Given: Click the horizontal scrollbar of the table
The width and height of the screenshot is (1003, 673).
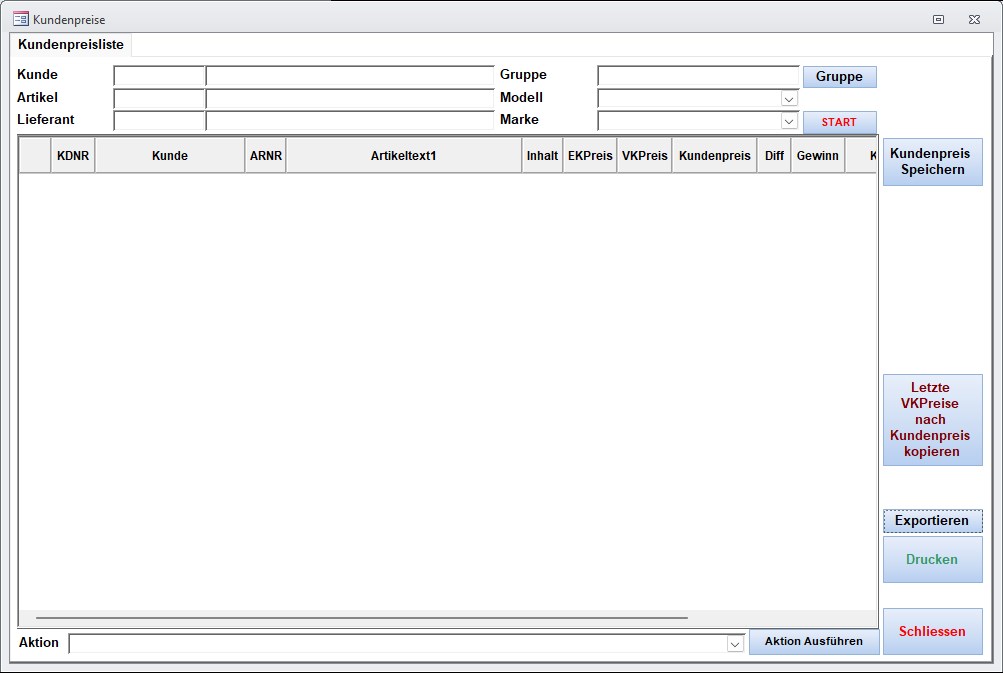Looking at the screenshot, I should pyautogui.click(x=361, y=618).
